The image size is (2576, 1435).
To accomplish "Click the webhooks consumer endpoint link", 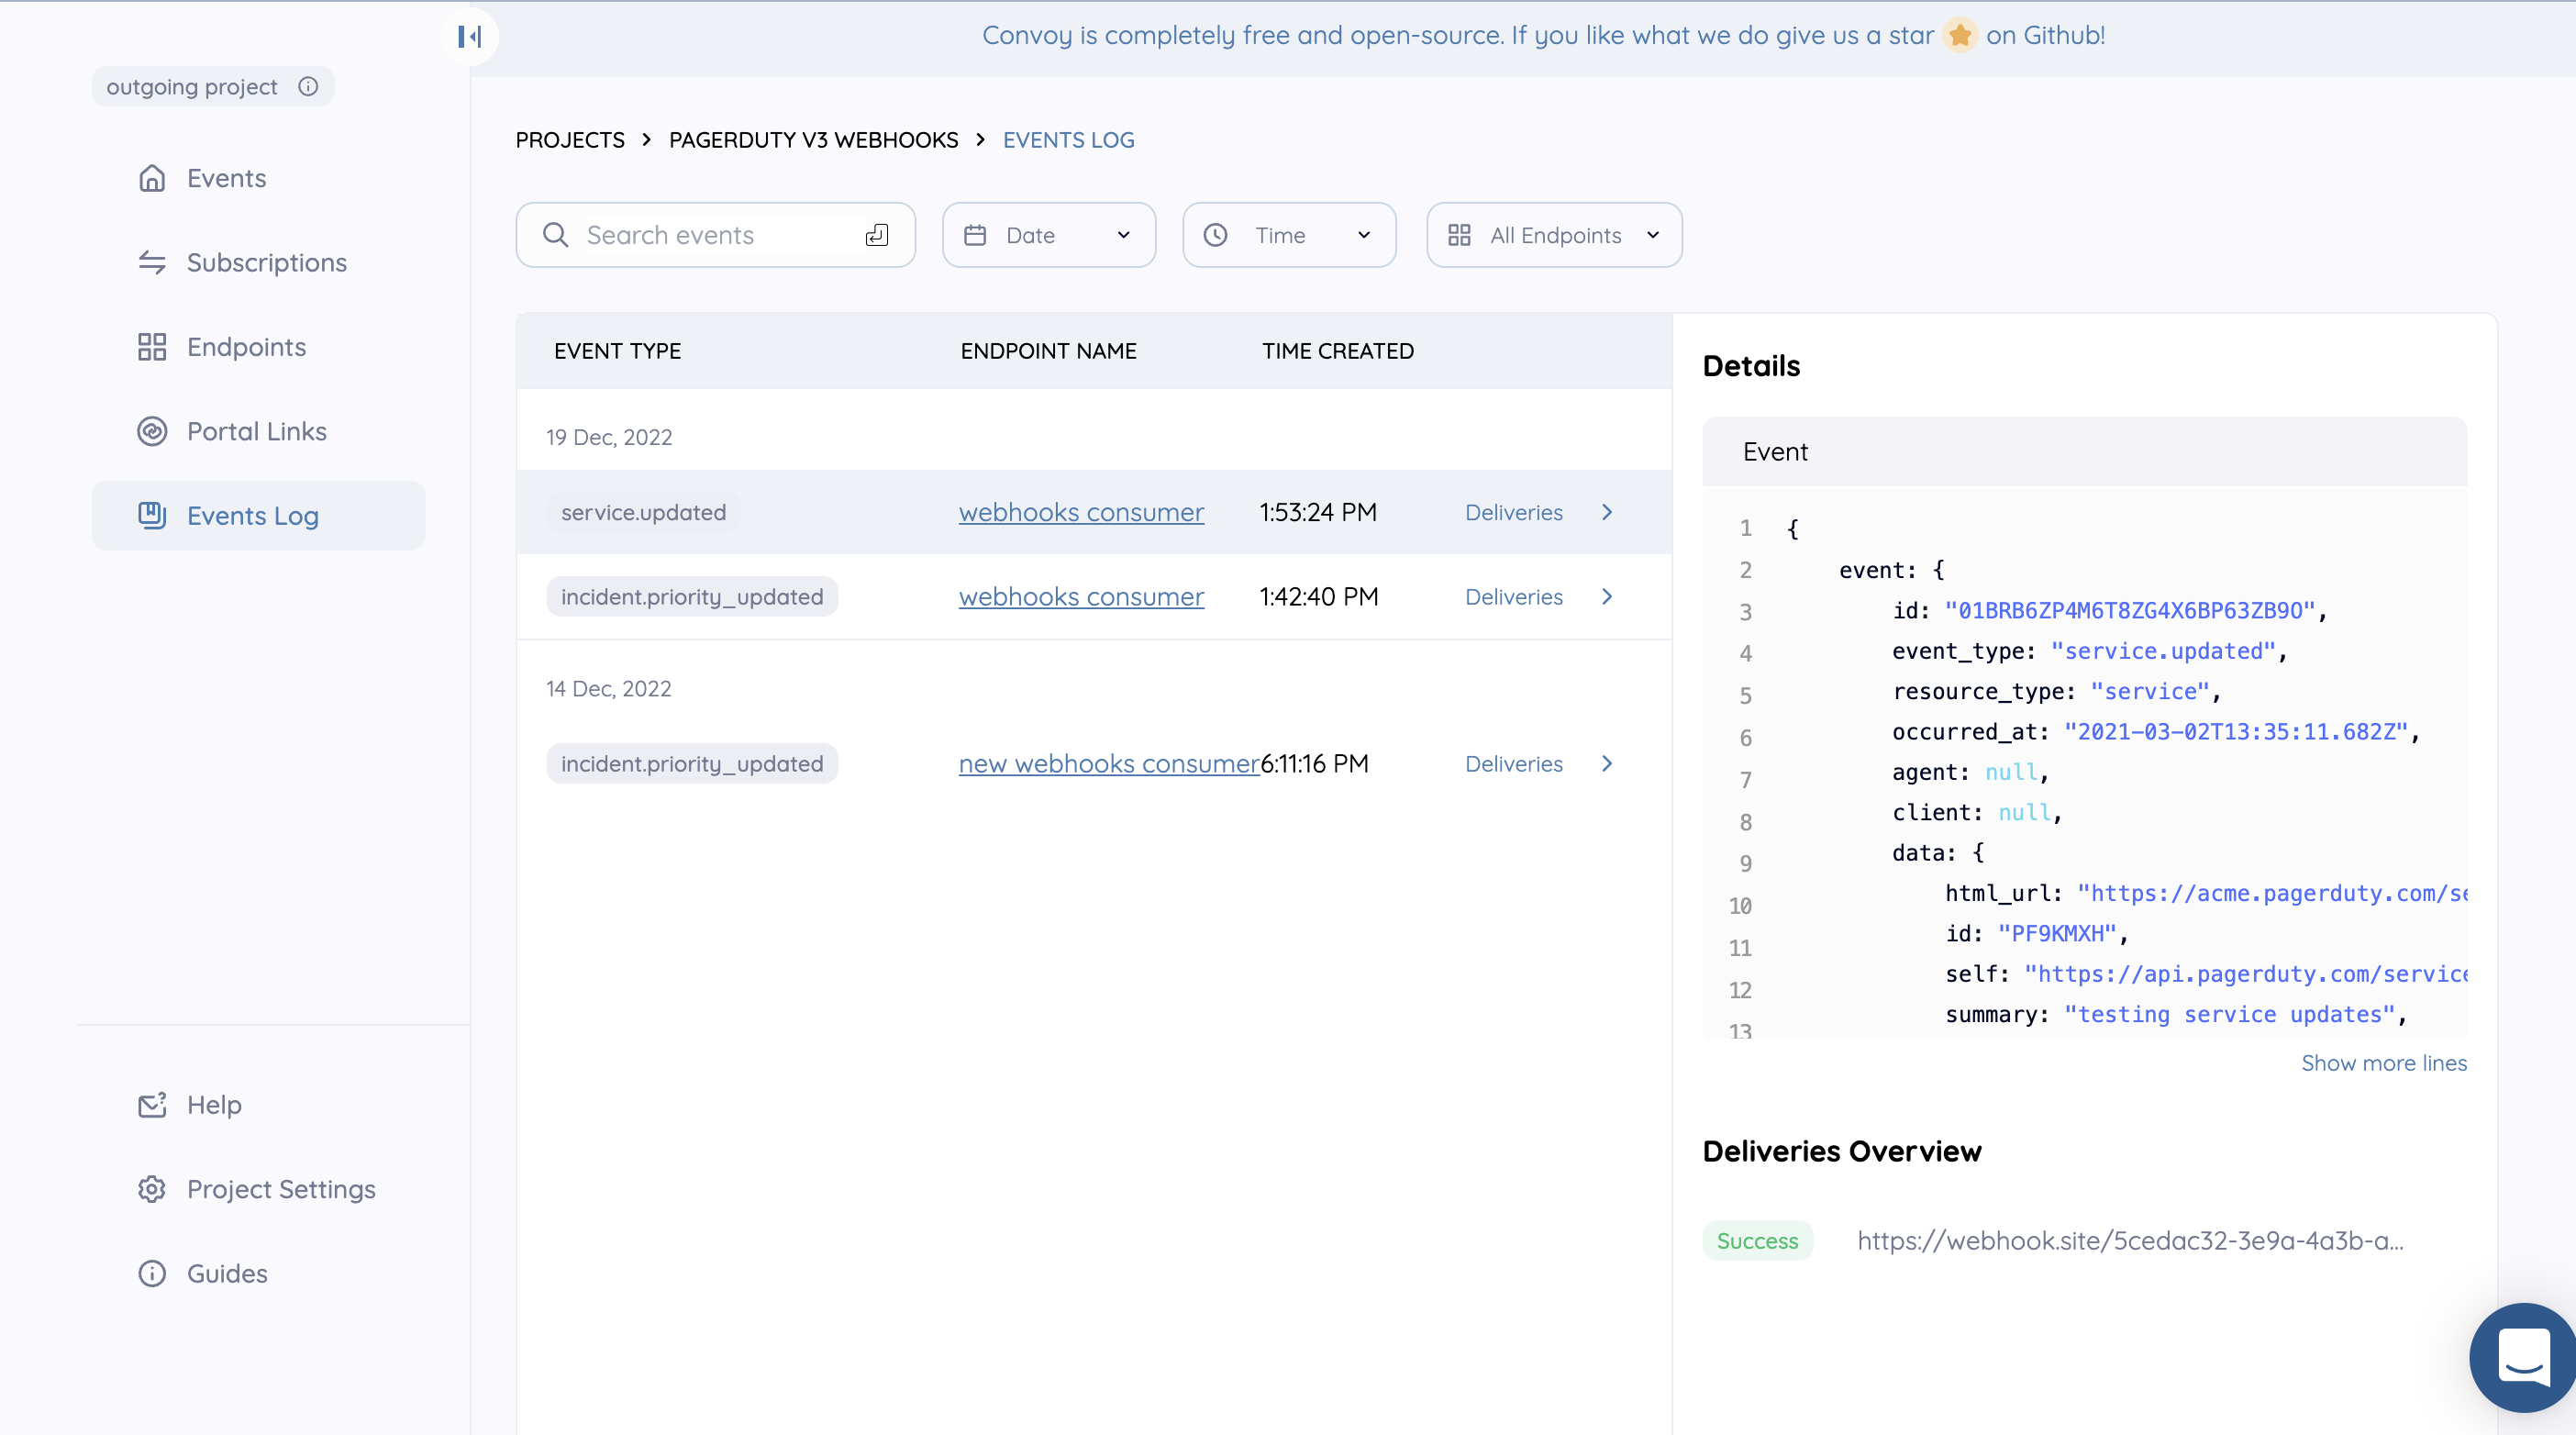I will point(1082,511).
